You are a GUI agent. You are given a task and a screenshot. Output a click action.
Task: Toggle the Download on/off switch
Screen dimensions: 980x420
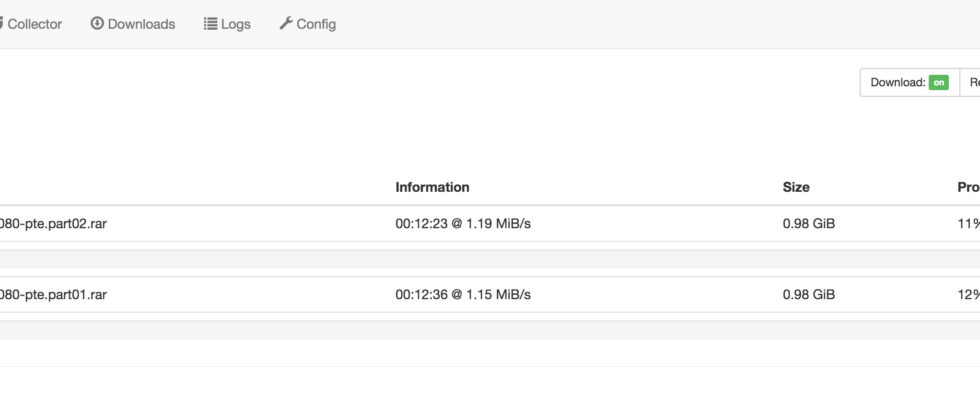pos(938,83)
